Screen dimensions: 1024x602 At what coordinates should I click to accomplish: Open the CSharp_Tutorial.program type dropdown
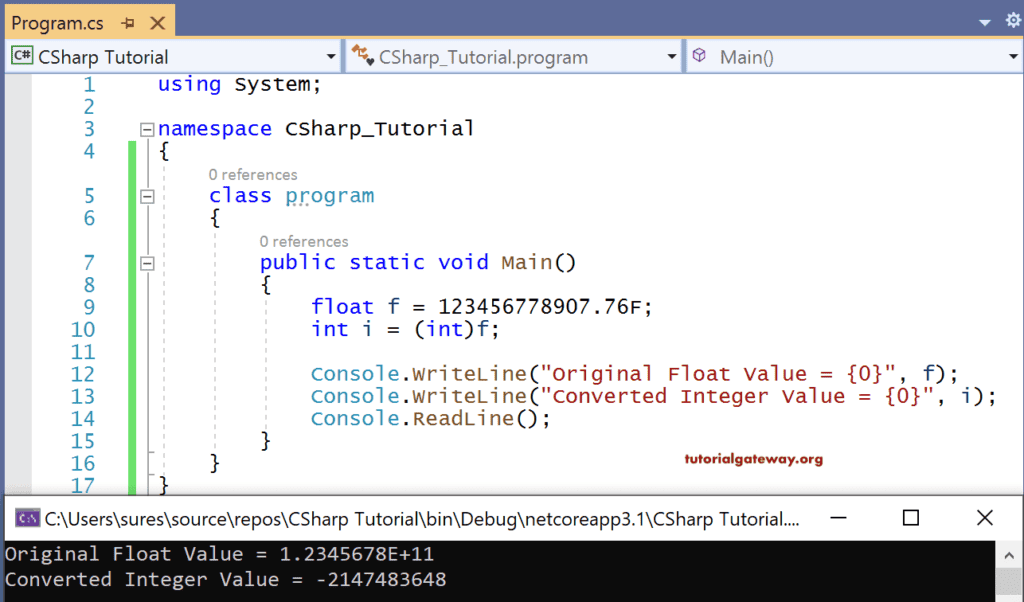671,56
